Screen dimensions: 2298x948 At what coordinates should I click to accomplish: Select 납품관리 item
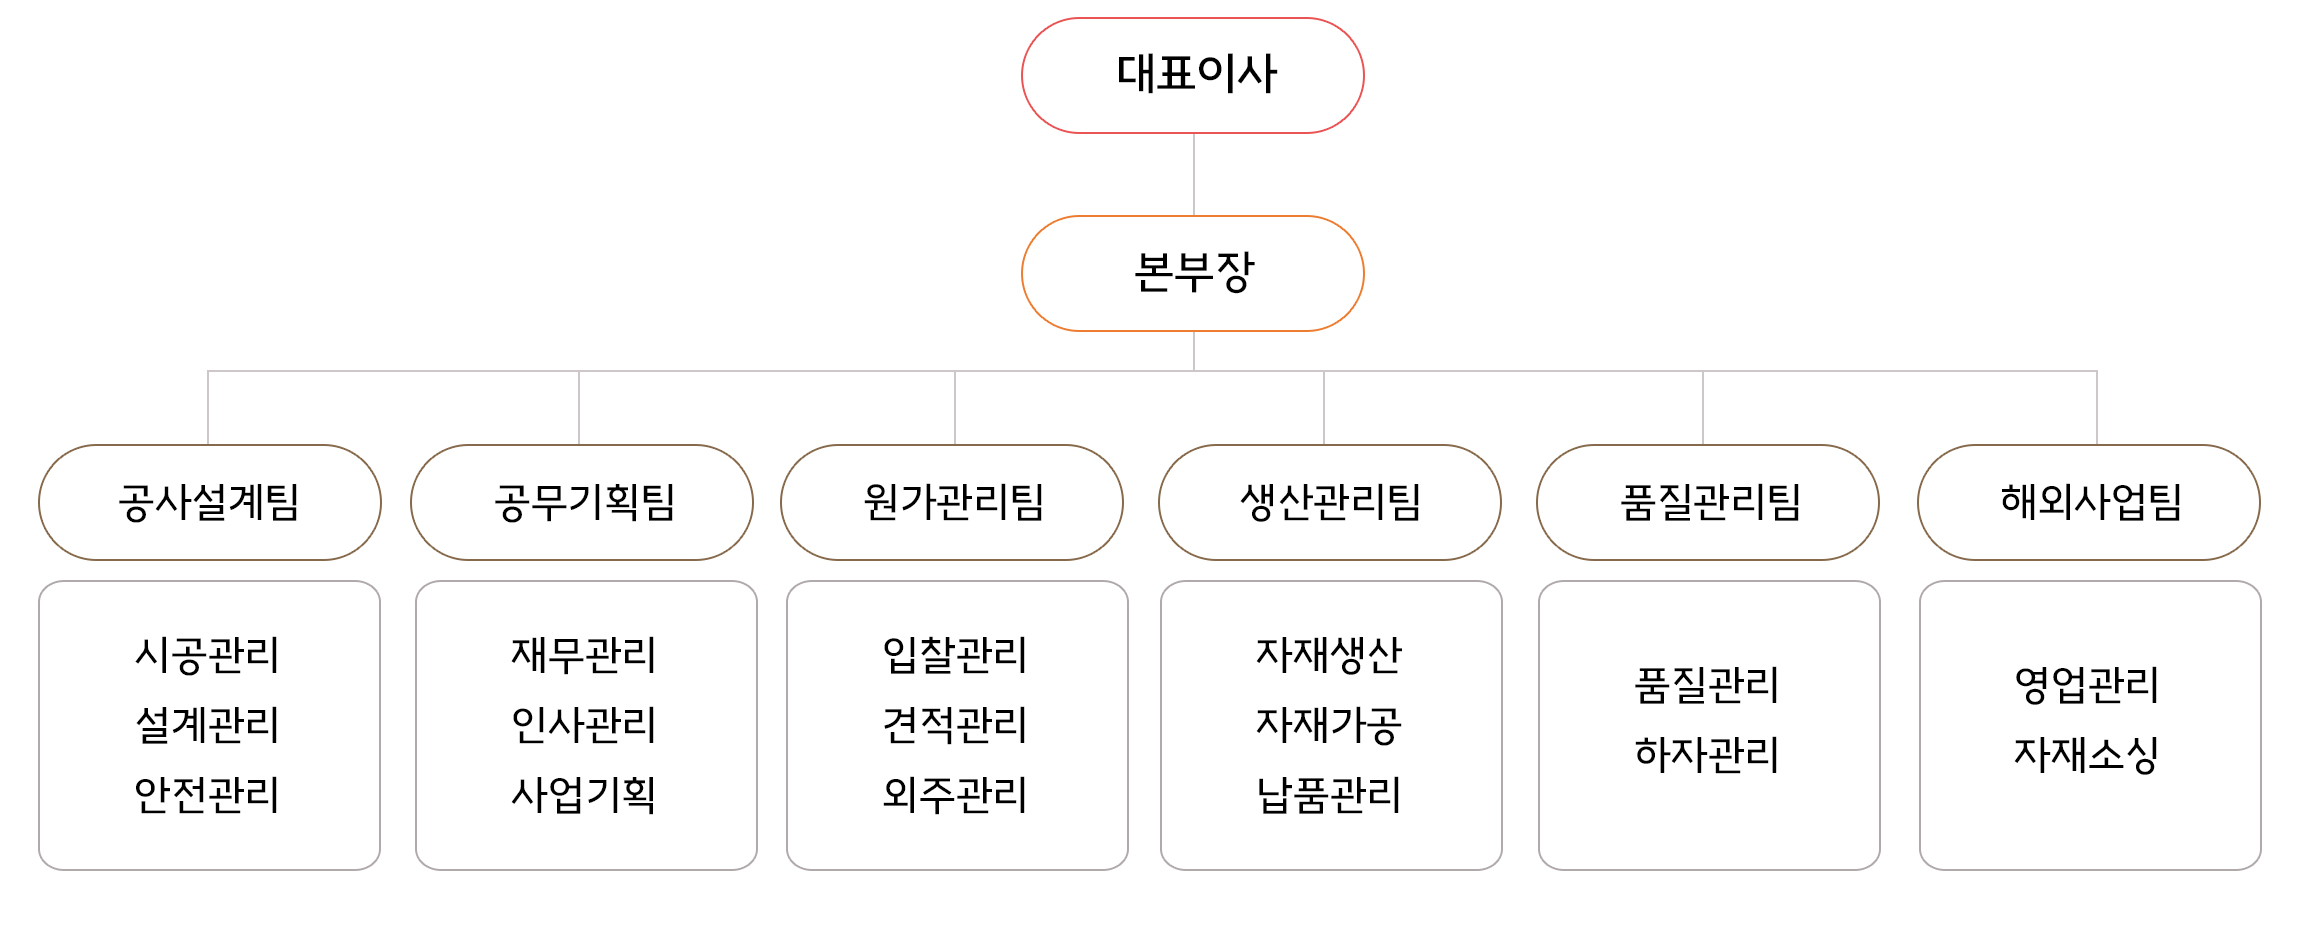pyautogui.click(x=1329, y=795)
